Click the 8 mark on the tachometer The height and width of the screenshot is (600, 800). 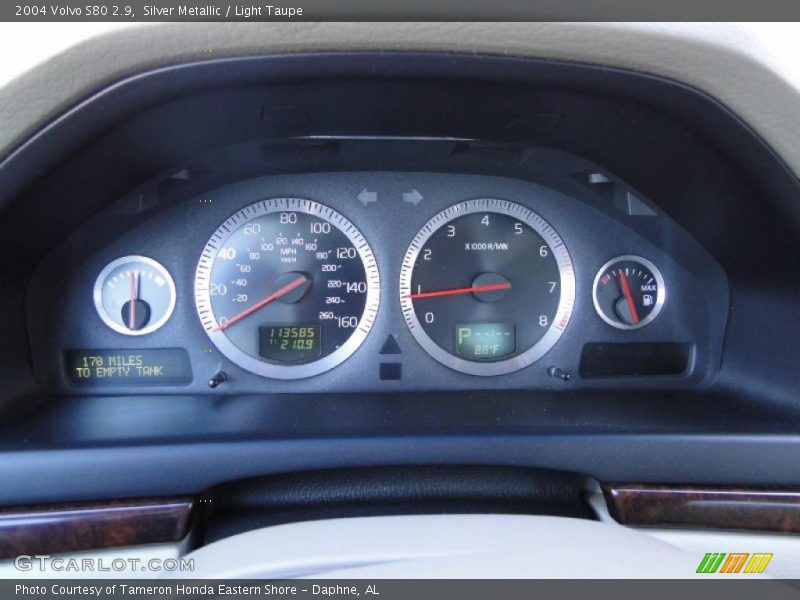[542, 320]
